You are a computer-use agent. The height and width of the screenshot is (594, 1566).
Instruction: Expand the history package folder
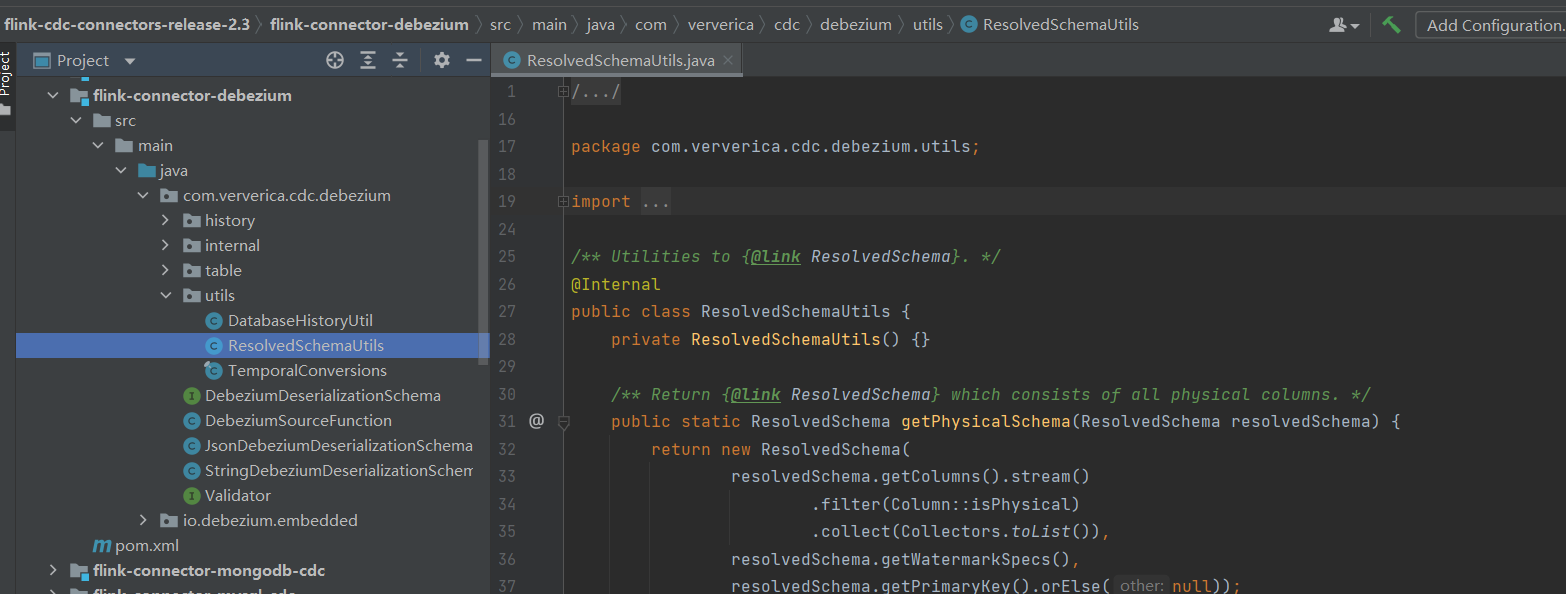coord(165,220)
